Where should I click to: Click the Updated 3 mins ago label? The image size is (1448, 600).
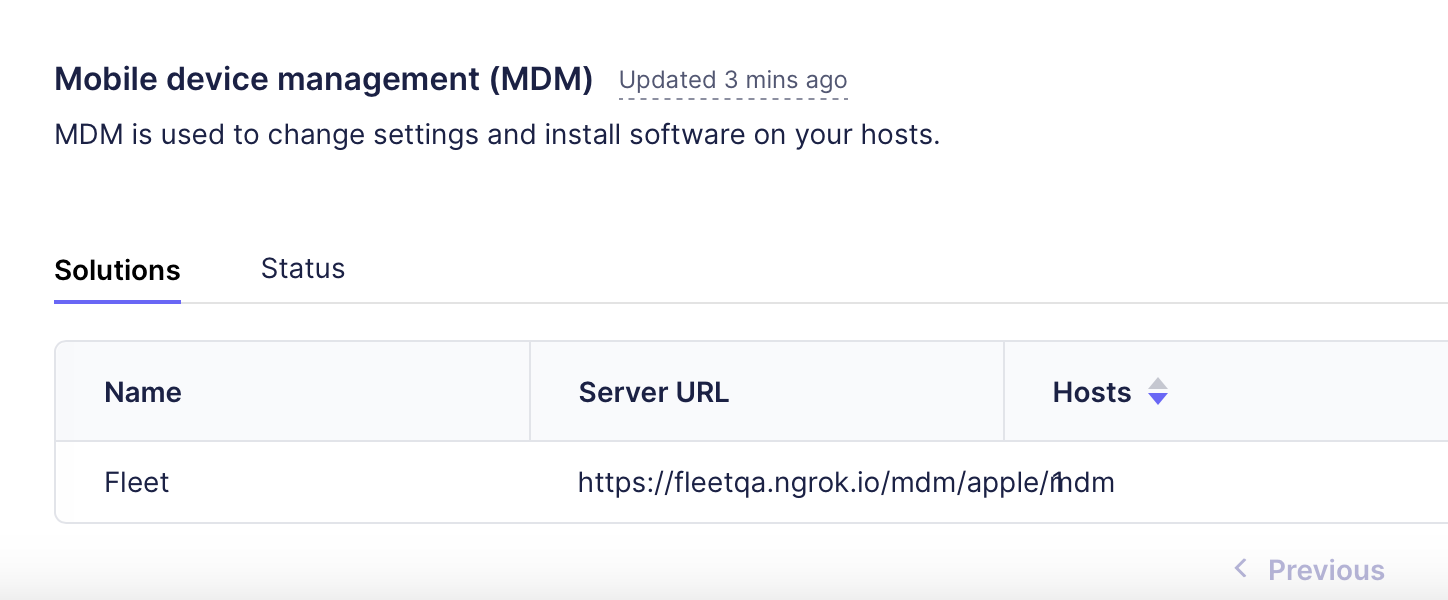click(732, 80)
